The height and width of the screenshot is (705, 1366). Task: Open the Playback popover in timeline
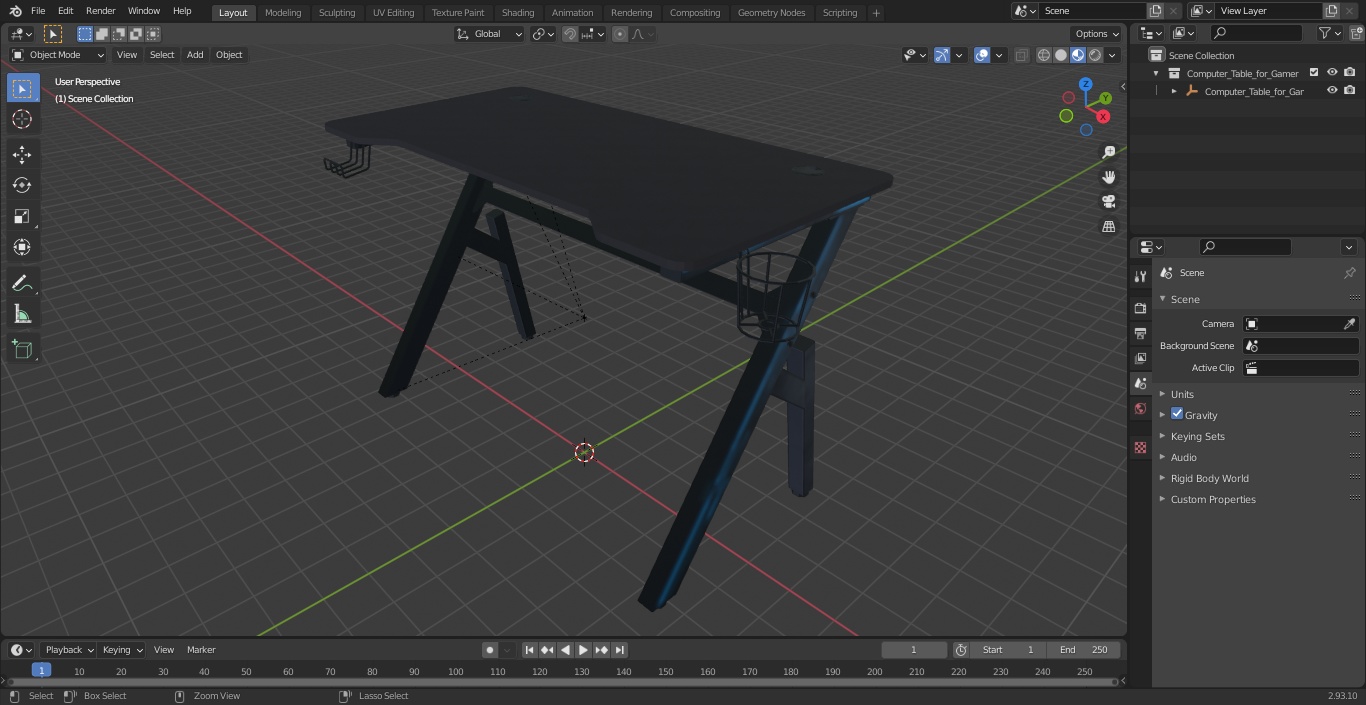[x=69, y=650]
